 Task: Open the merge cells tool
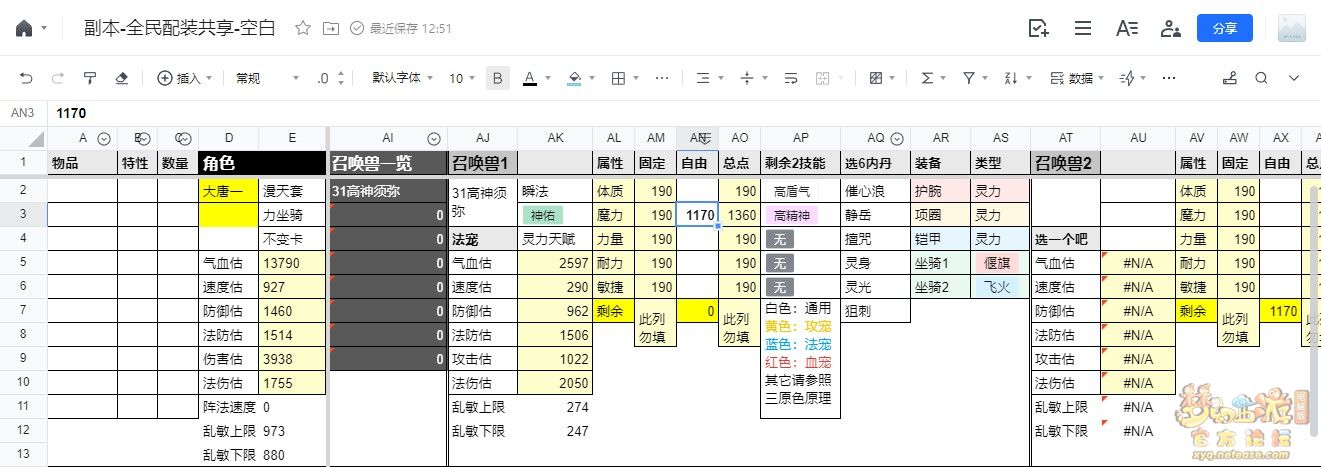[823, 77]
